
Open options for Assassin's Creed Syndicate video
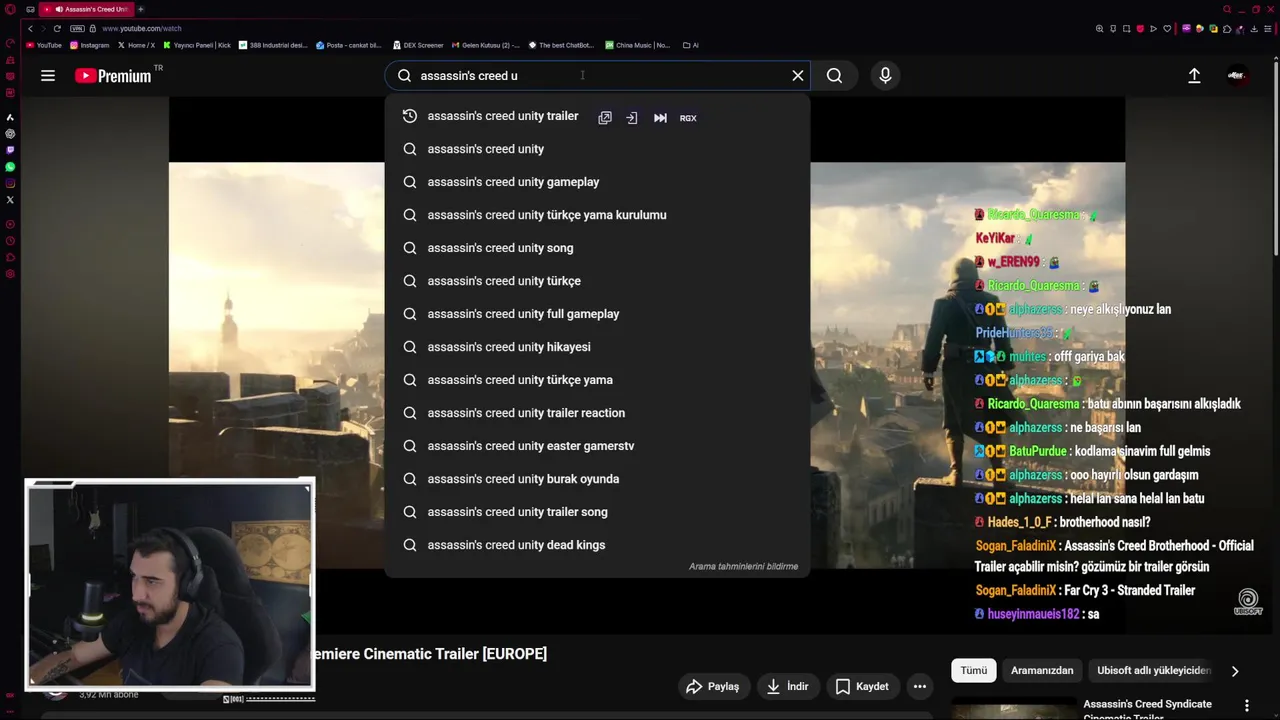pos(1246,704)
